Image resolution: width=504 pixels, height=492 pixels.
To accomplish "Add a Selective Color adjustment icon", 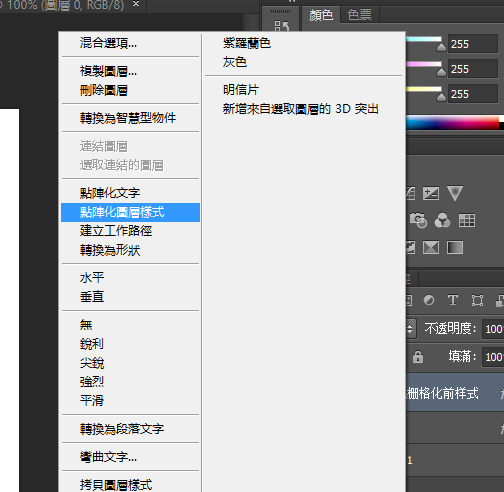I will point(431,248).
